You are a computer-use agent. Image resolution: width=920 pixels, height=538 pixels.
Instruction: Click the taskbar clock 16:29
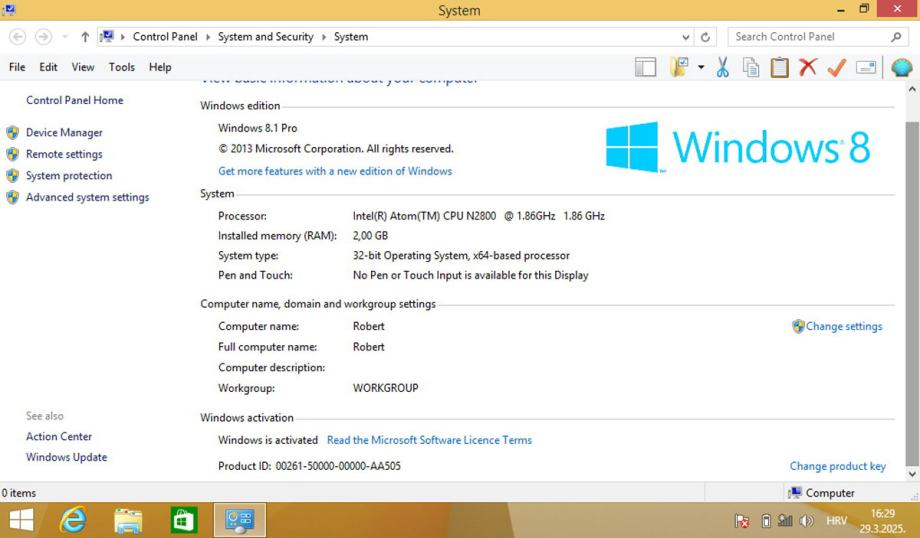point(882,514)
